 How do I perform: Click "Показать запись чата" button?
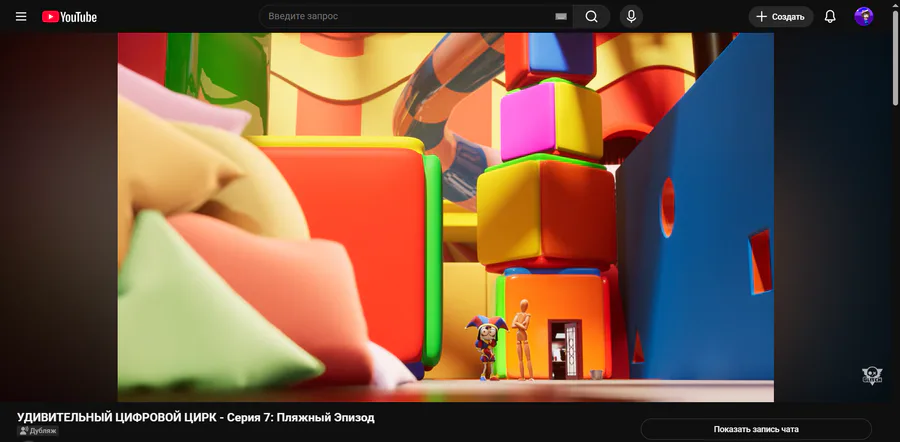coord(756,429)
